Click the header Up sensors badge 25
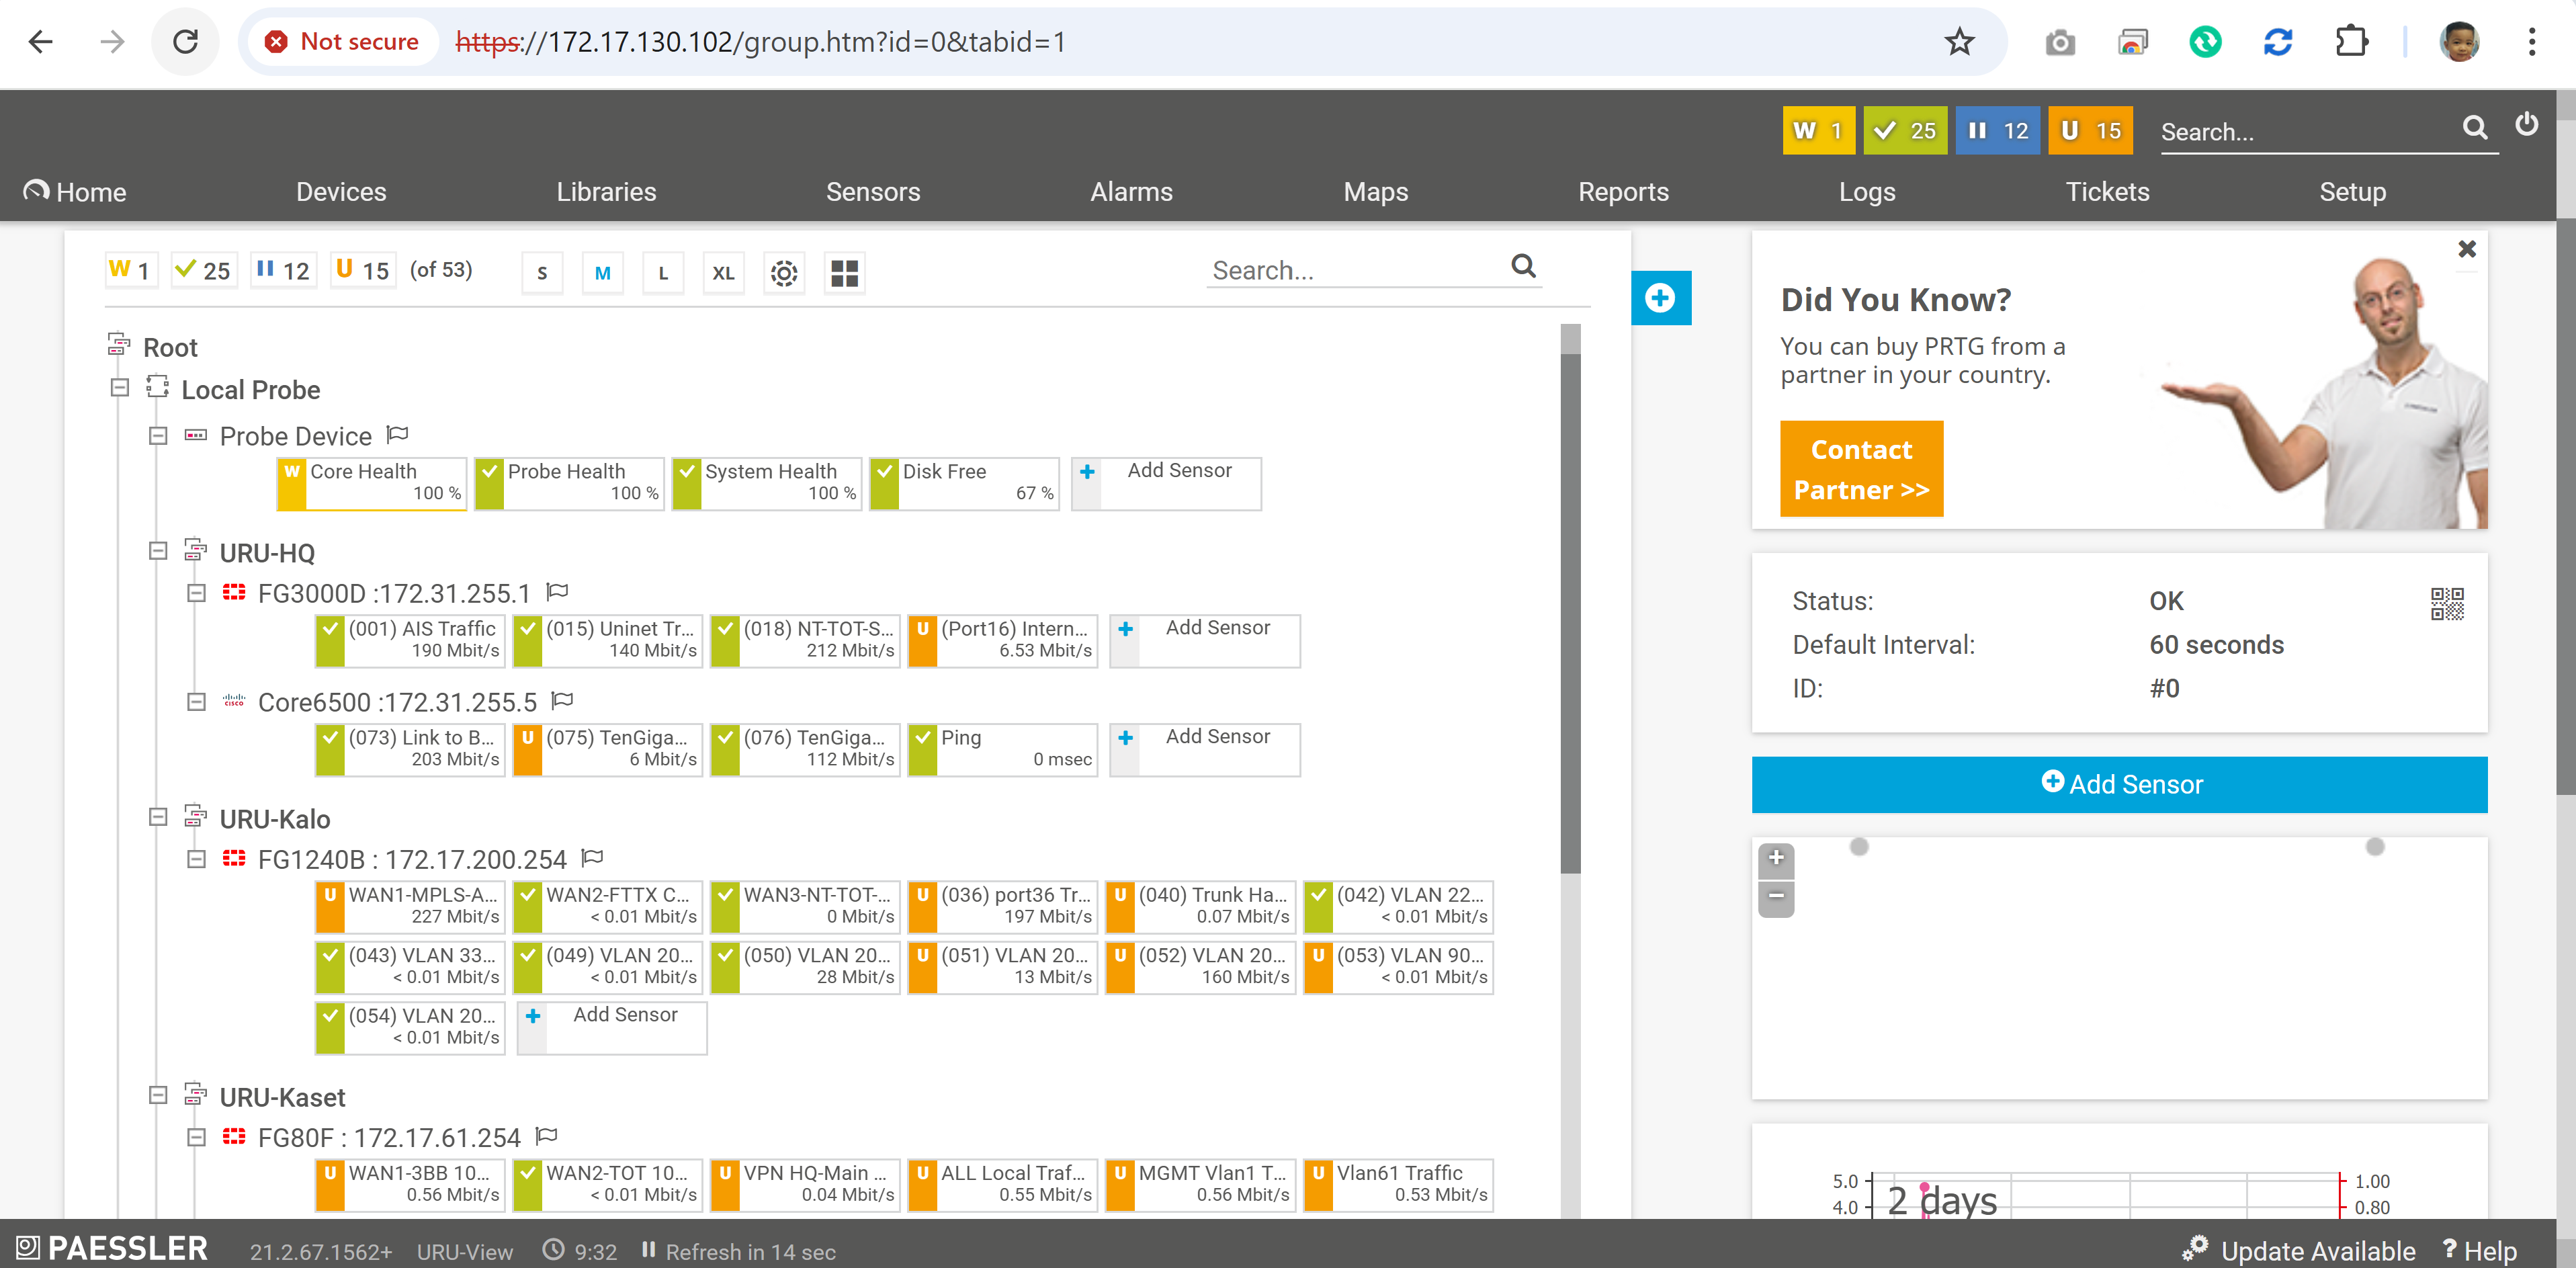This screenshot has height=1268, width=2576. click(x=1905, y=130)
